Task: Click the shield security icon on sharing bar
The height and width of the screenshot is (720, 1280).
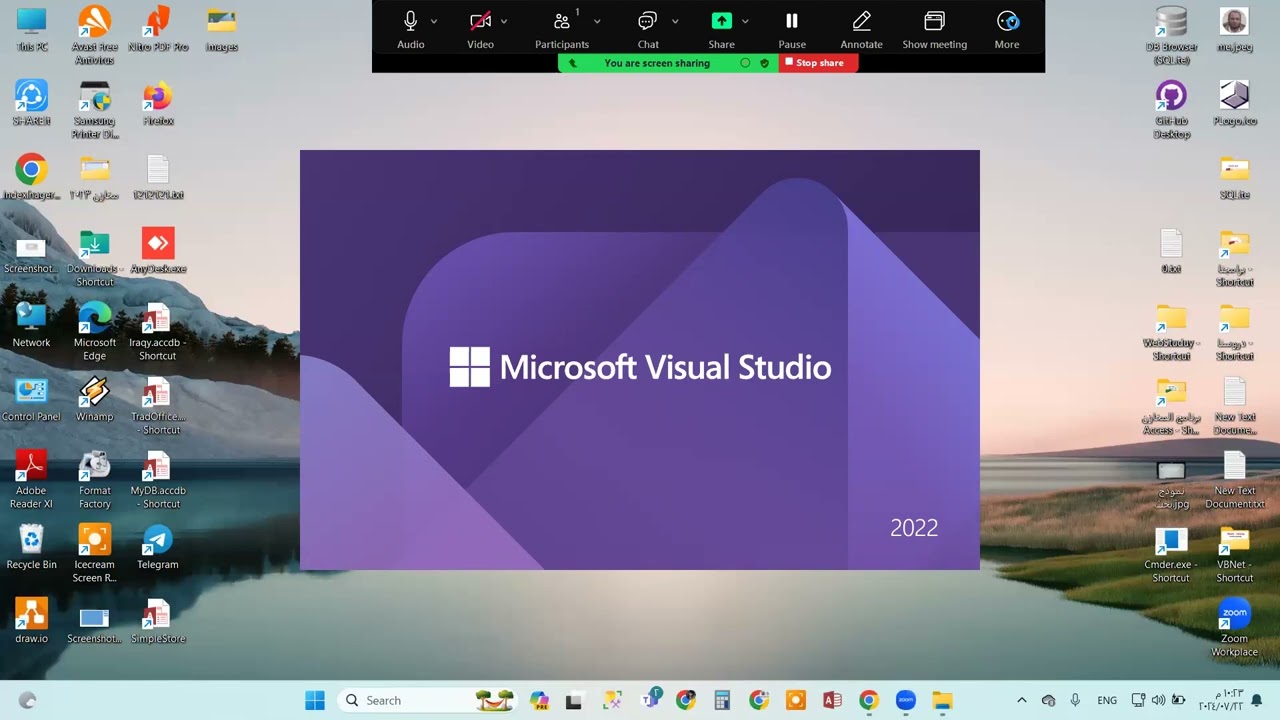Action: [765, 63]
